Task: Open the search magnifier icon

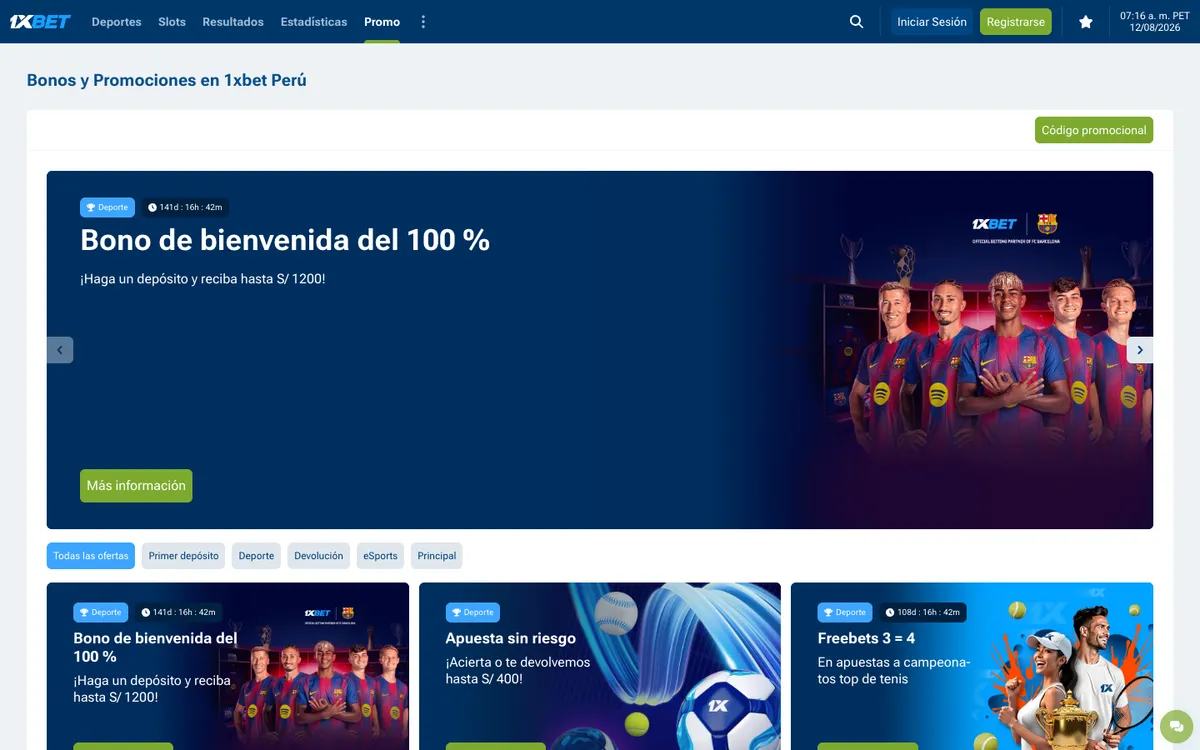Action: pos(856,21)
